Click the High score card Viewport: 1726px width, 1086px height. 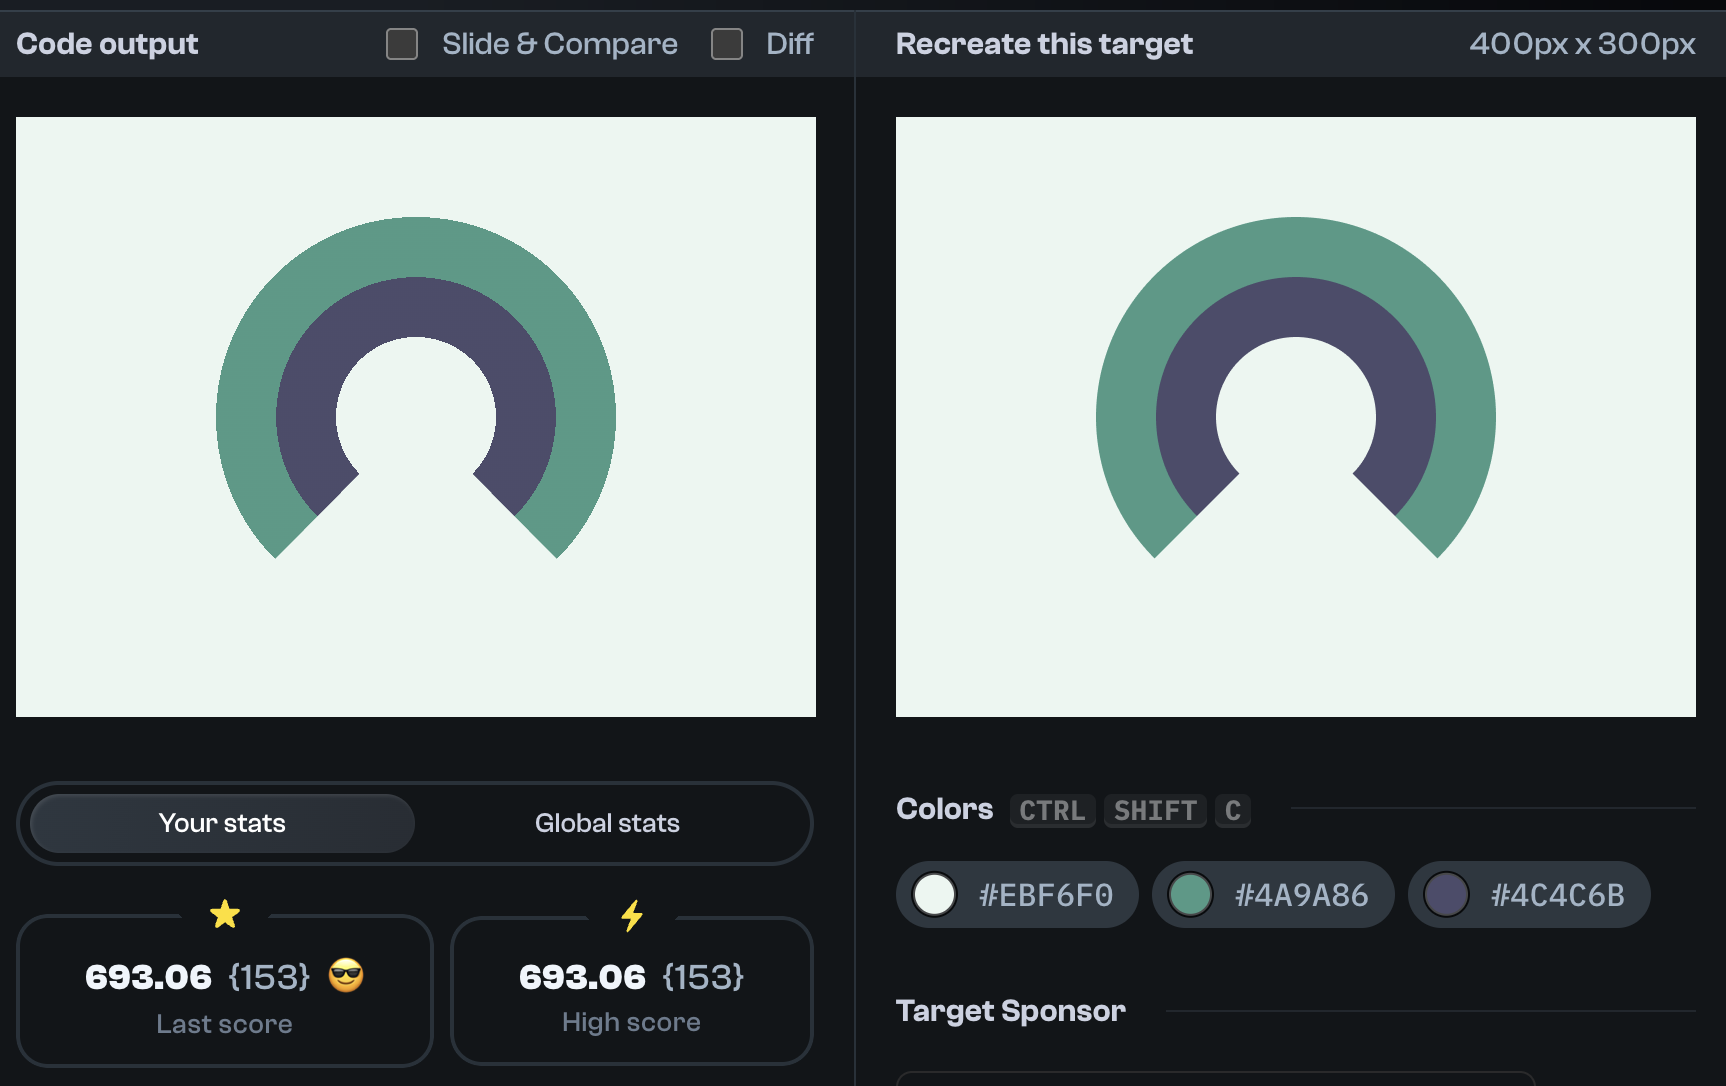pyautogui.click(x=632, y=991)
